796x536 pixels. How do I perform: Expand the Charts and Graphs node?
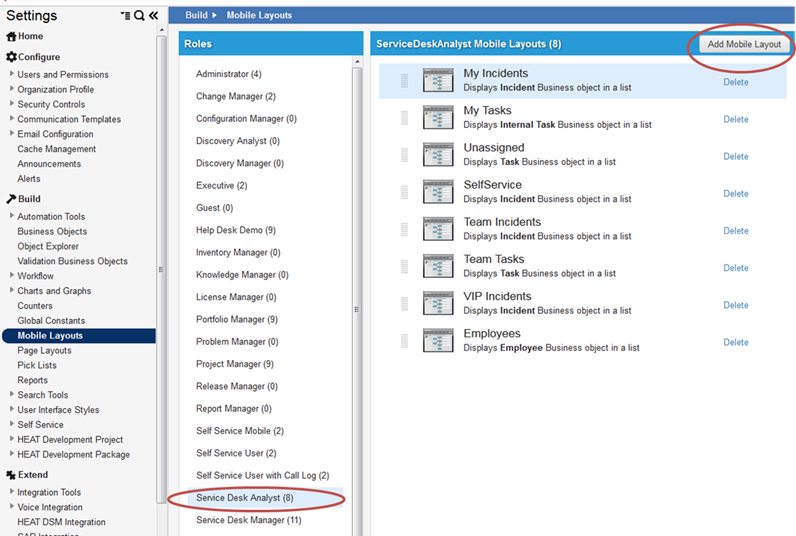12,291
